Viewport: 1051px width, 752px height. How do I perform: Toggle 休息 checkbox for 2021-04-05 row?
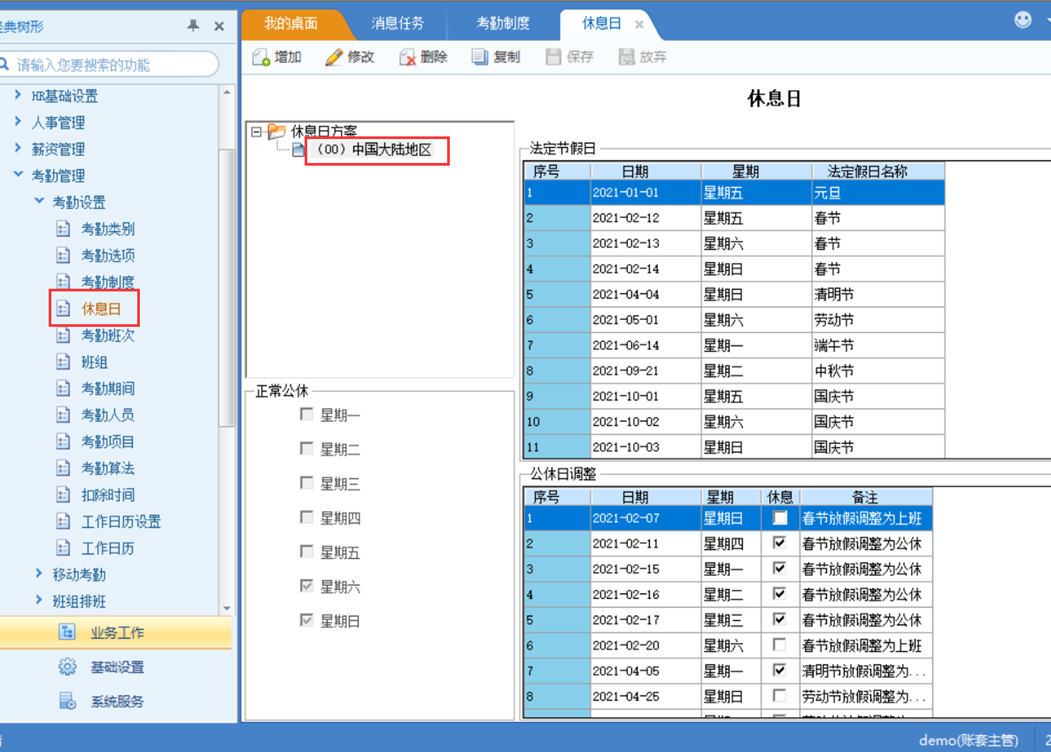click(x=780, y=670)
